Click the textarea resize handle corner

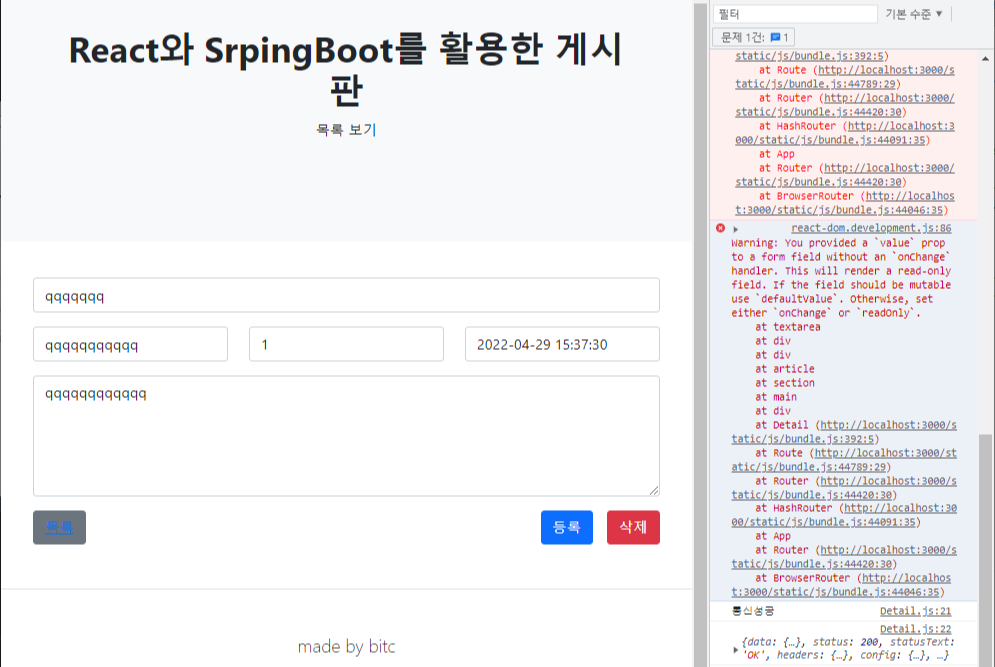(x=654, y=490)
